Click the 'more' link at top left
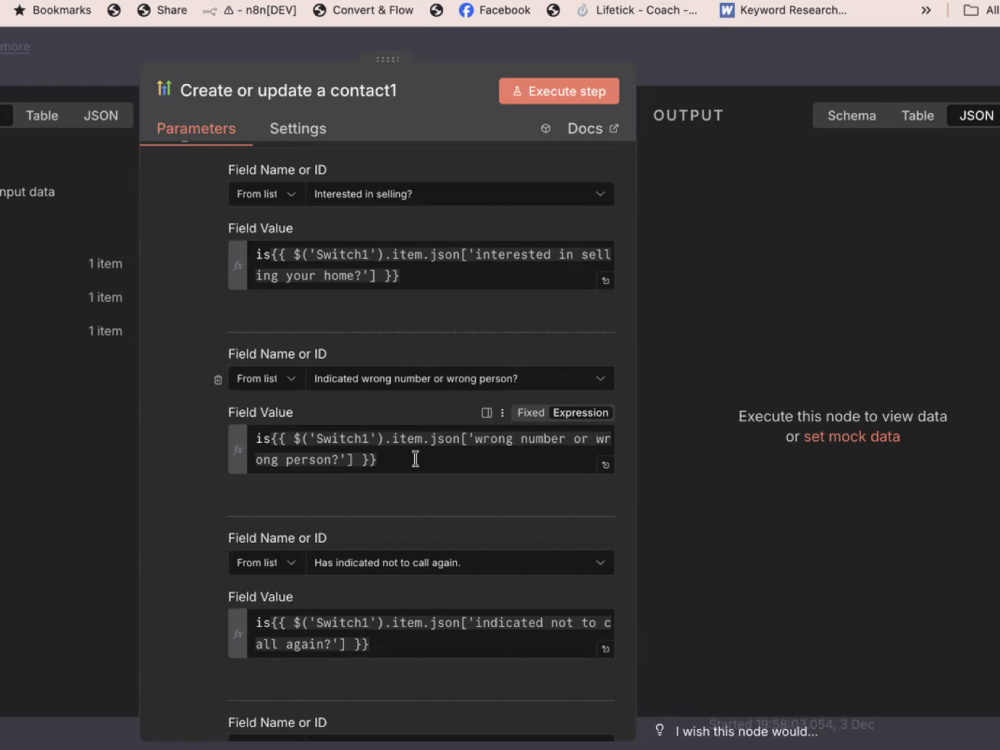Image resolution: width=1000 pixels, height=750 pixels. tap(15, 47)
